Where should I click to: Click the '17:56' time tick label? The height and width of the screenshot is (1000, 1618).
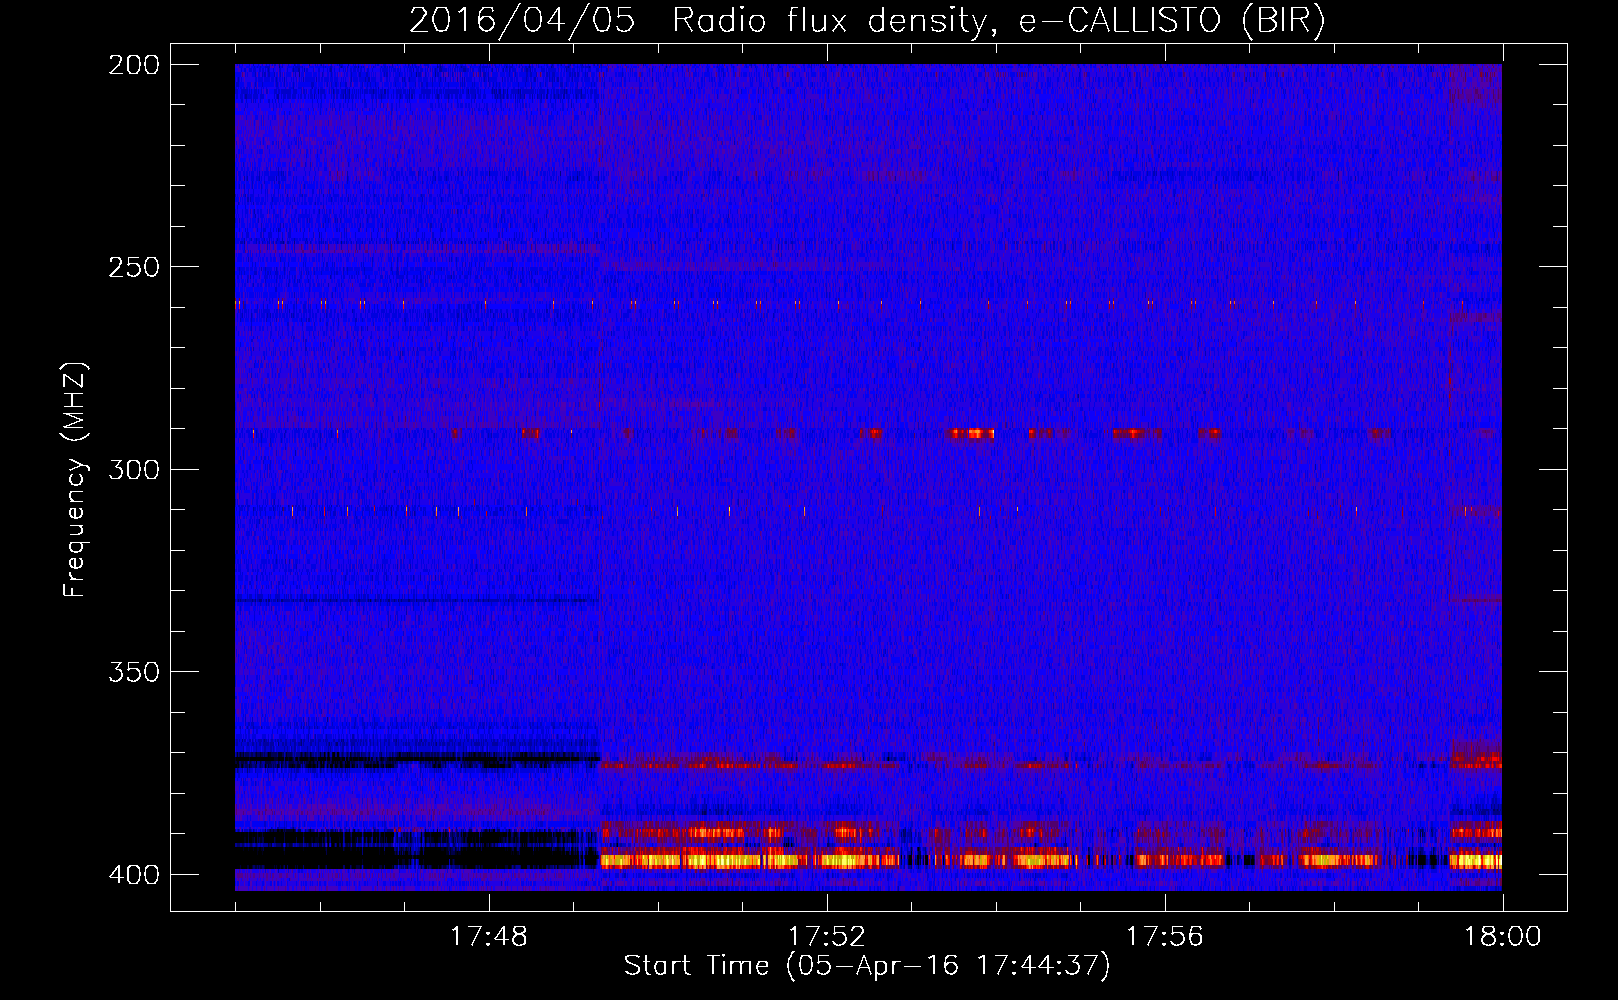point(1164,936)
